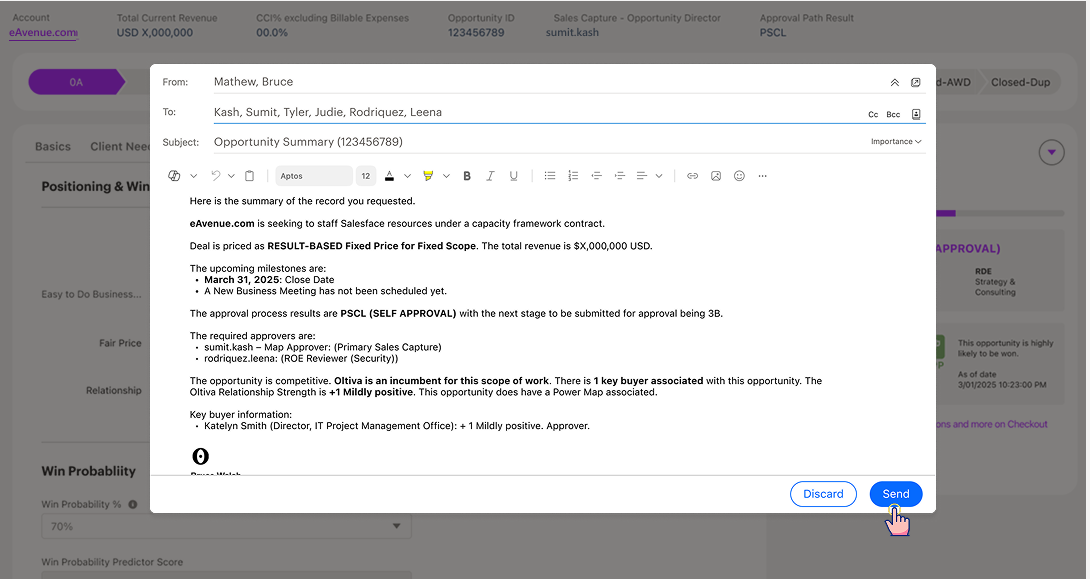Click the purple progress bar
Viewport: 1090px width, 580px height.
[x=945, y=214]
